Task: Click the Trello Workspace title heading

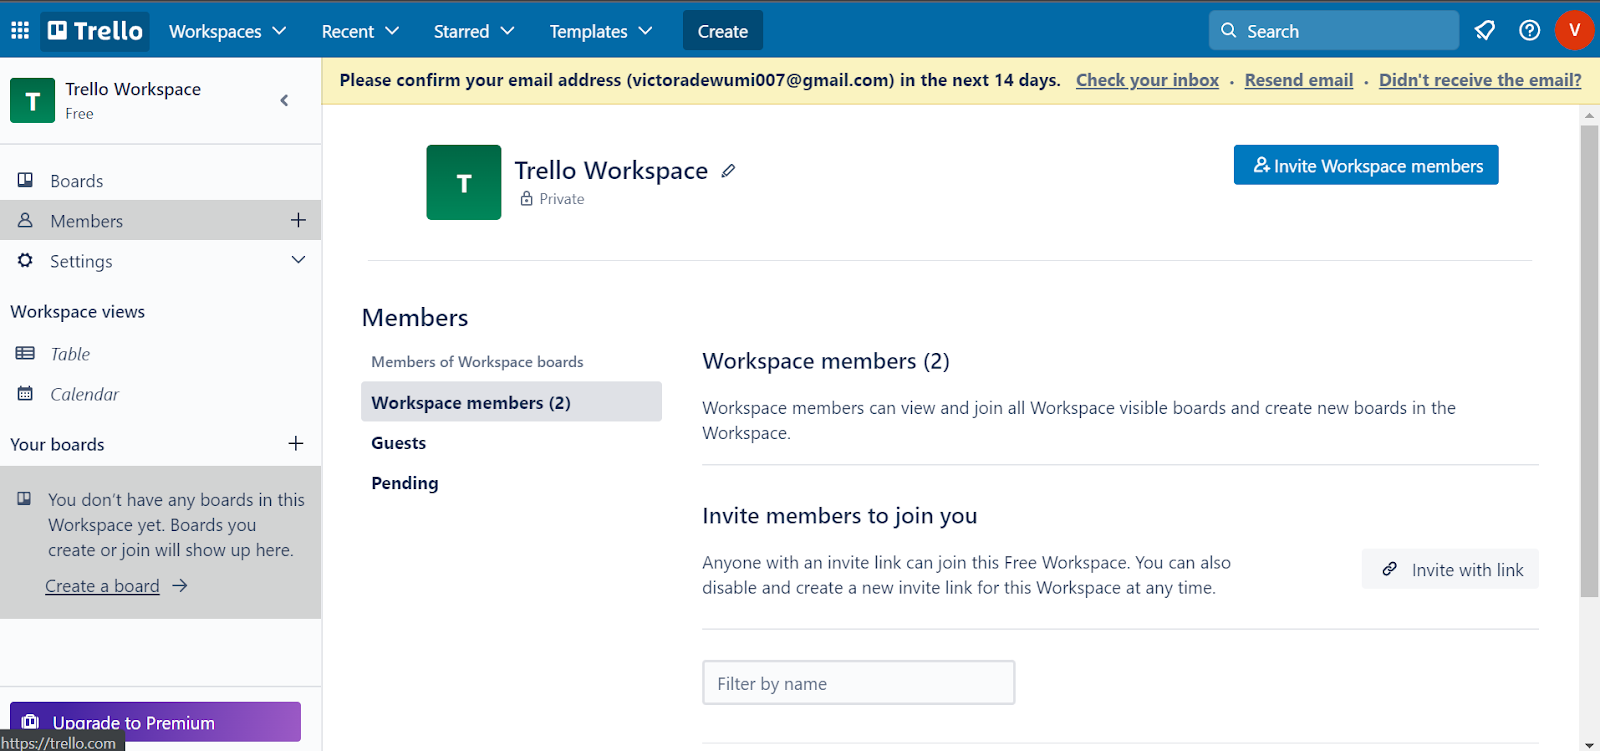Action: pyautogui.click(x=611, y=171)
